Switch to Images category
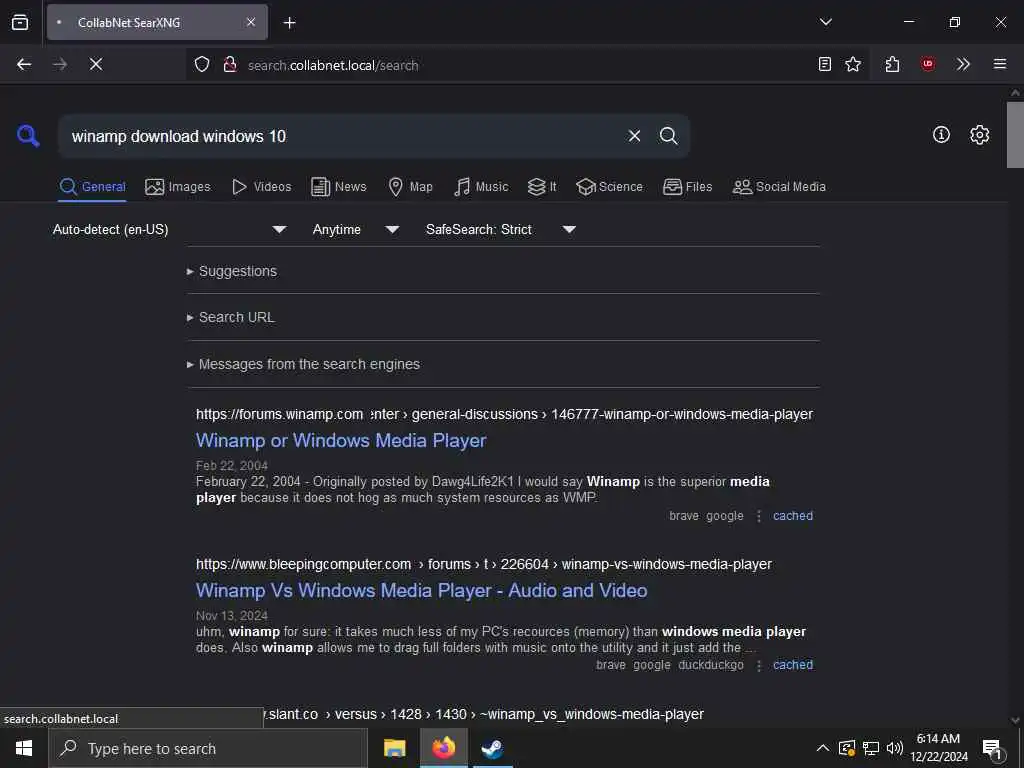The image size is (1024, 768). [178, 187]
